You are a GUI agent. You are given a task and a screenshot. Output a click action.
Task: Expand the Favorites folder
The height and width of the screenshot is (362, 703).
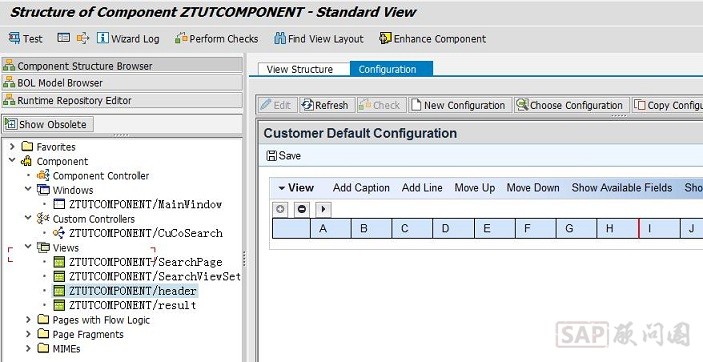coord(12,146)
